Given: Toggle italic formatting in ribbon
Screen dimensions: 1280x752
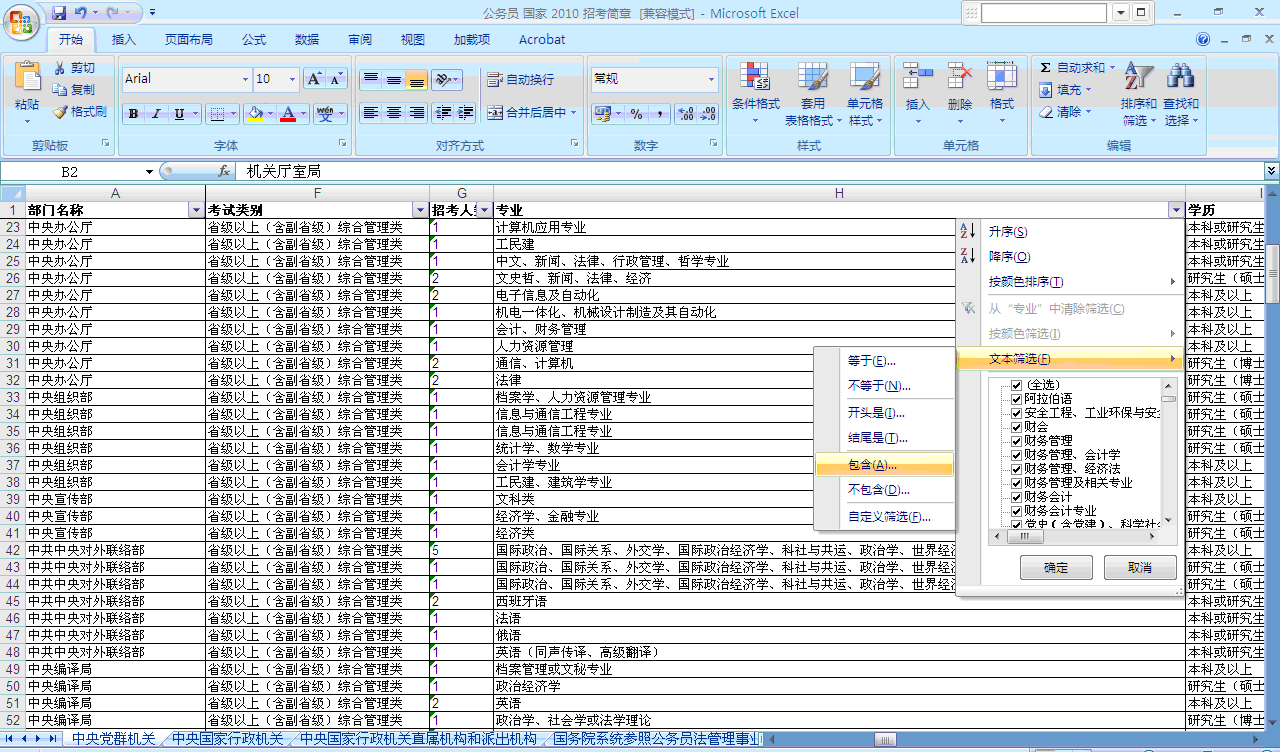Looking at the screenshot, I should 156,114.
